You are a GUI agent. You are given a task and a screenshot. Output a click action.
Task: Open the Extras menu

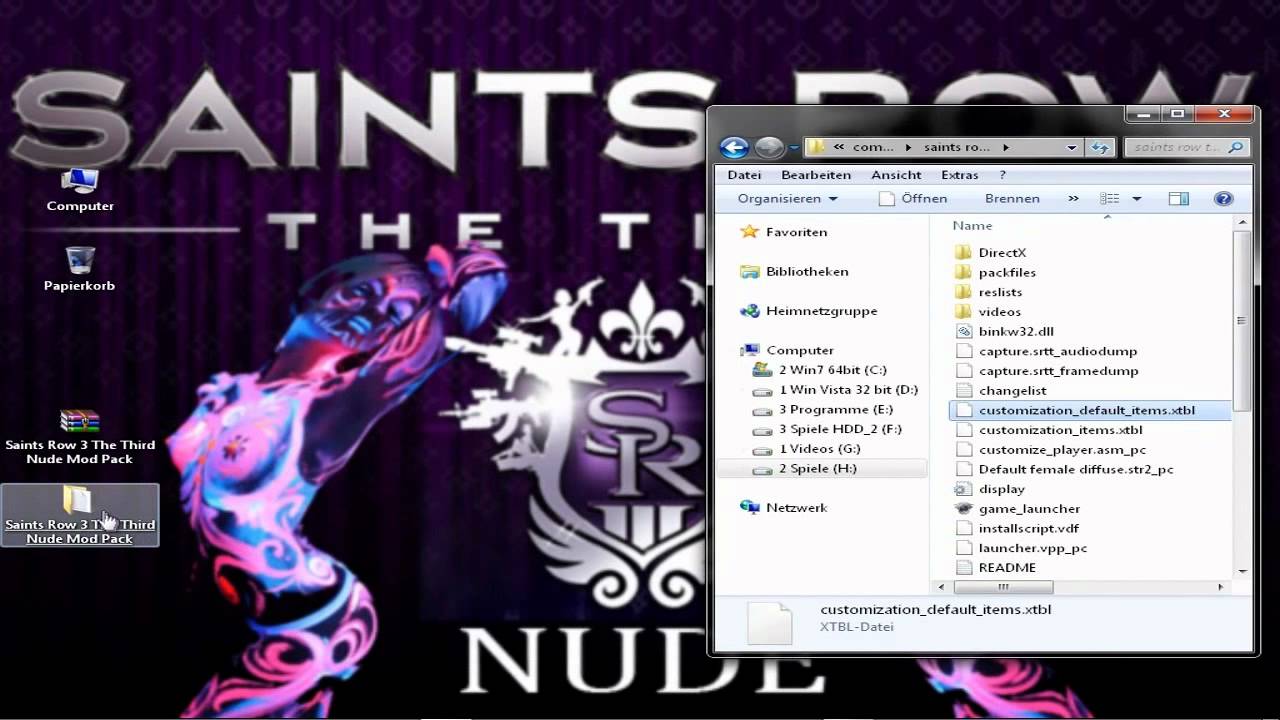click(960, 175)
